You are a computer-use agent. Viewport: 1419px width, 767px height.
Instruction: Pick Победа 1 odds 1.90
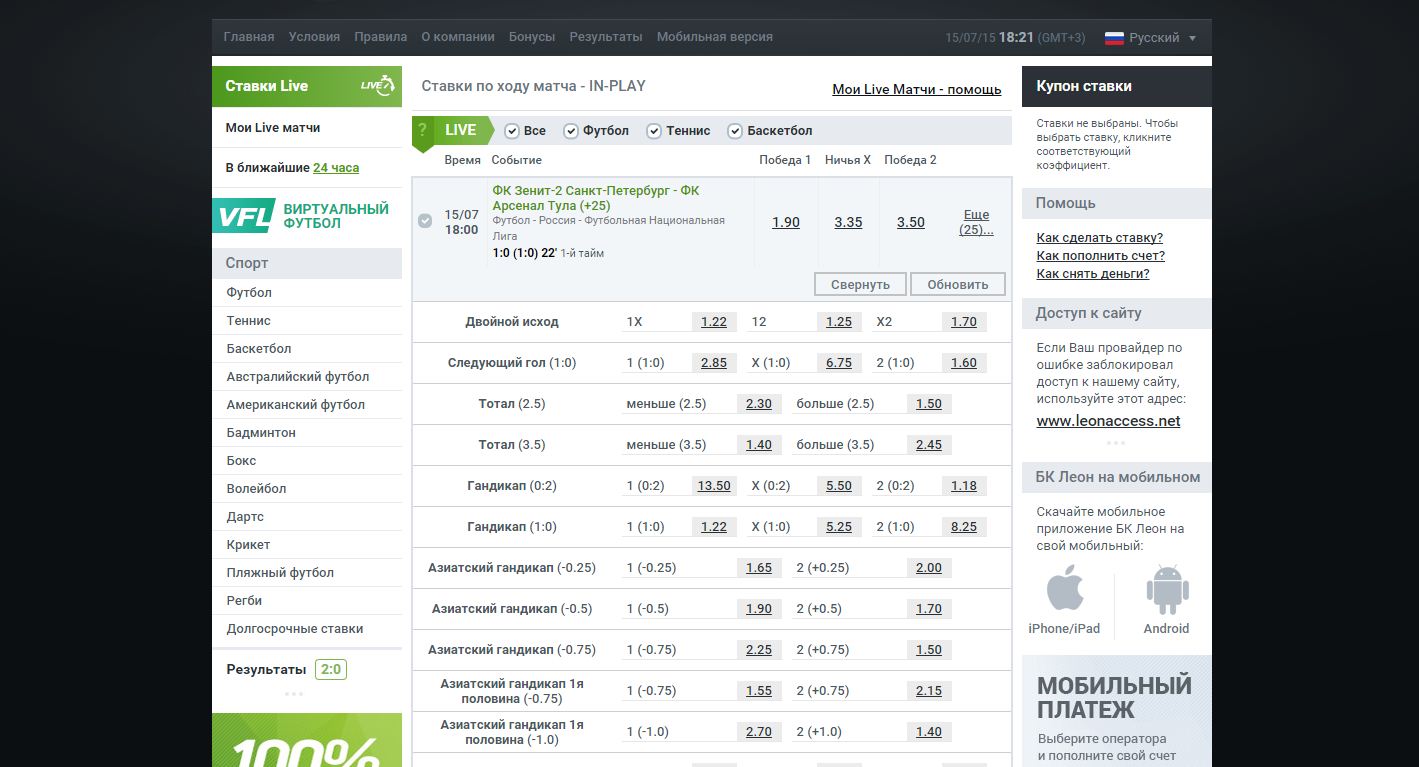pyautogui.click(x=786, y=222)
